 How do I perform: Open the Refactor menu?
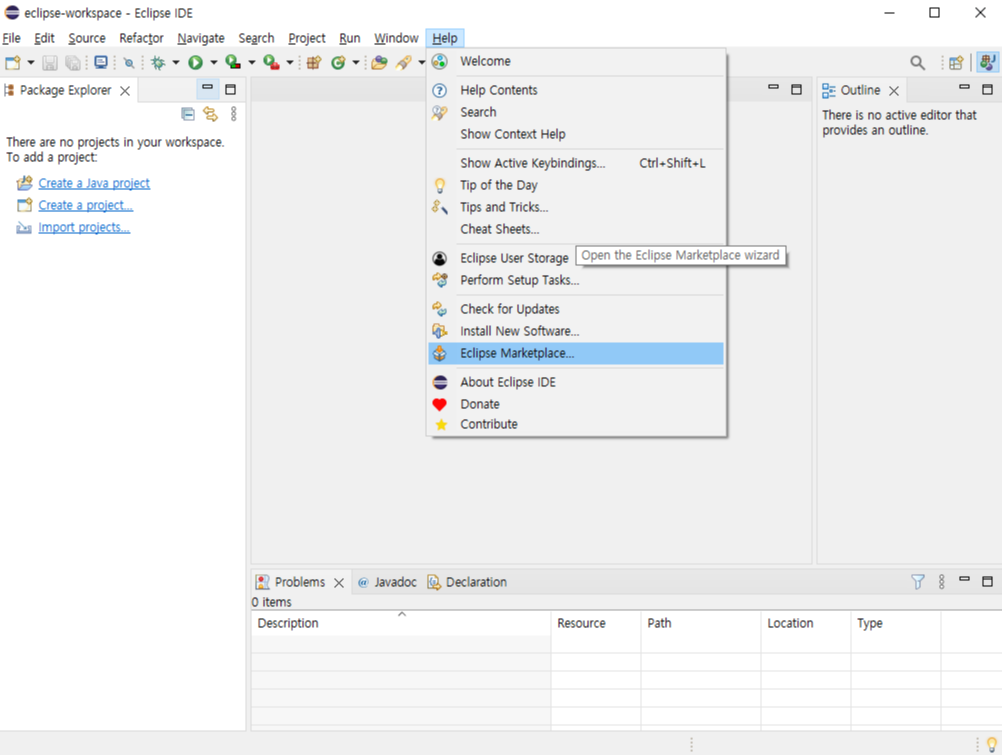pos(141,38)
